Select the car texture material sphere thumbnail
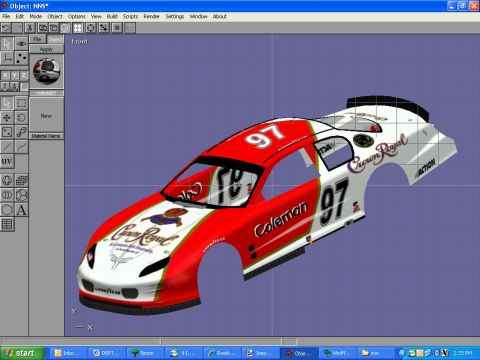Image resolution: width=480 pixels, height=360 pixels. click(x=46, y=71)
